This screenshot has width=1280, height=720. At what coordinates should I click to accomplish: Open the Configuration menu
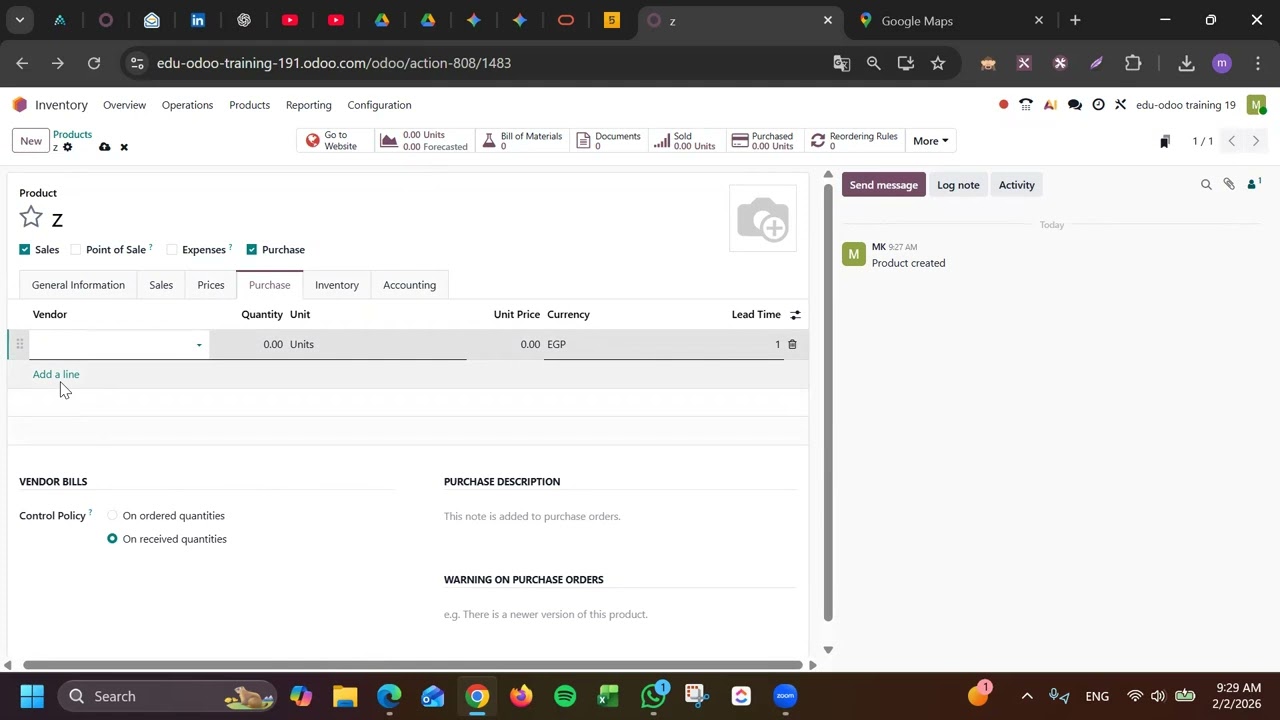pos(379,105)
